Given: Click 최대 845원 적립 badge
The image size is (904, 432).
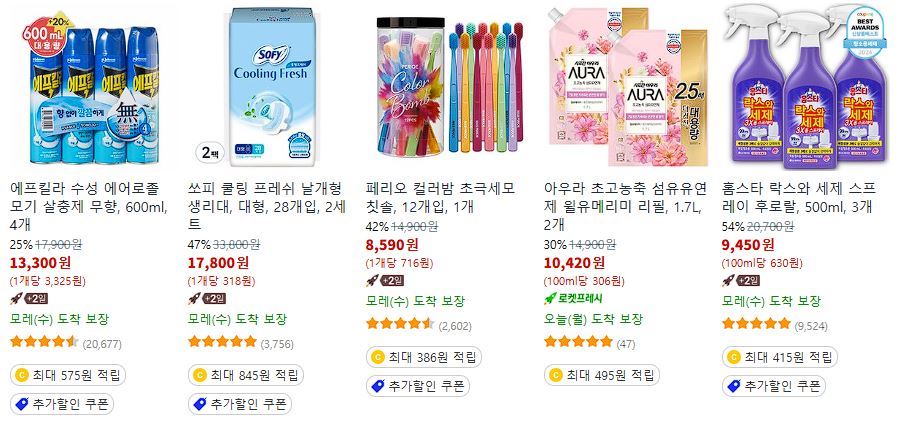Looking at the screenshot, I should [x=246, y=376].
